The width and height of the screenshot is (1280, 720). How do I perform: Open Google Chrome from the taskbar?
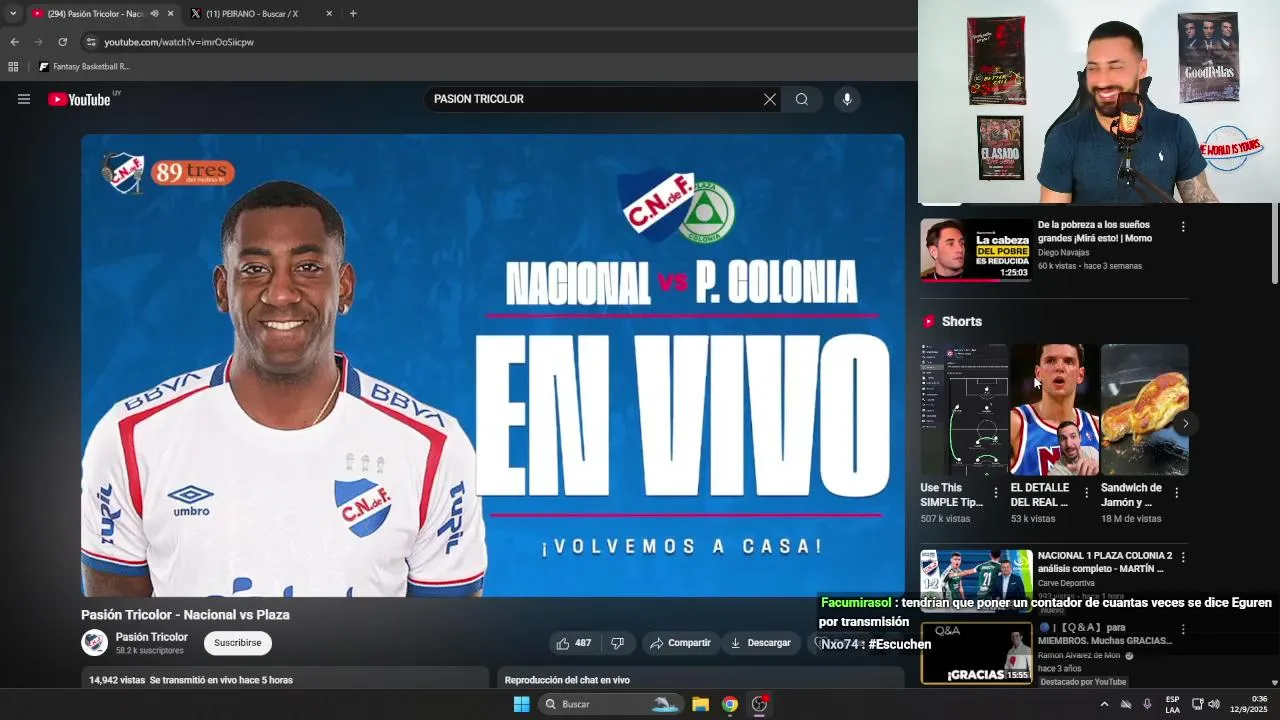730,704
